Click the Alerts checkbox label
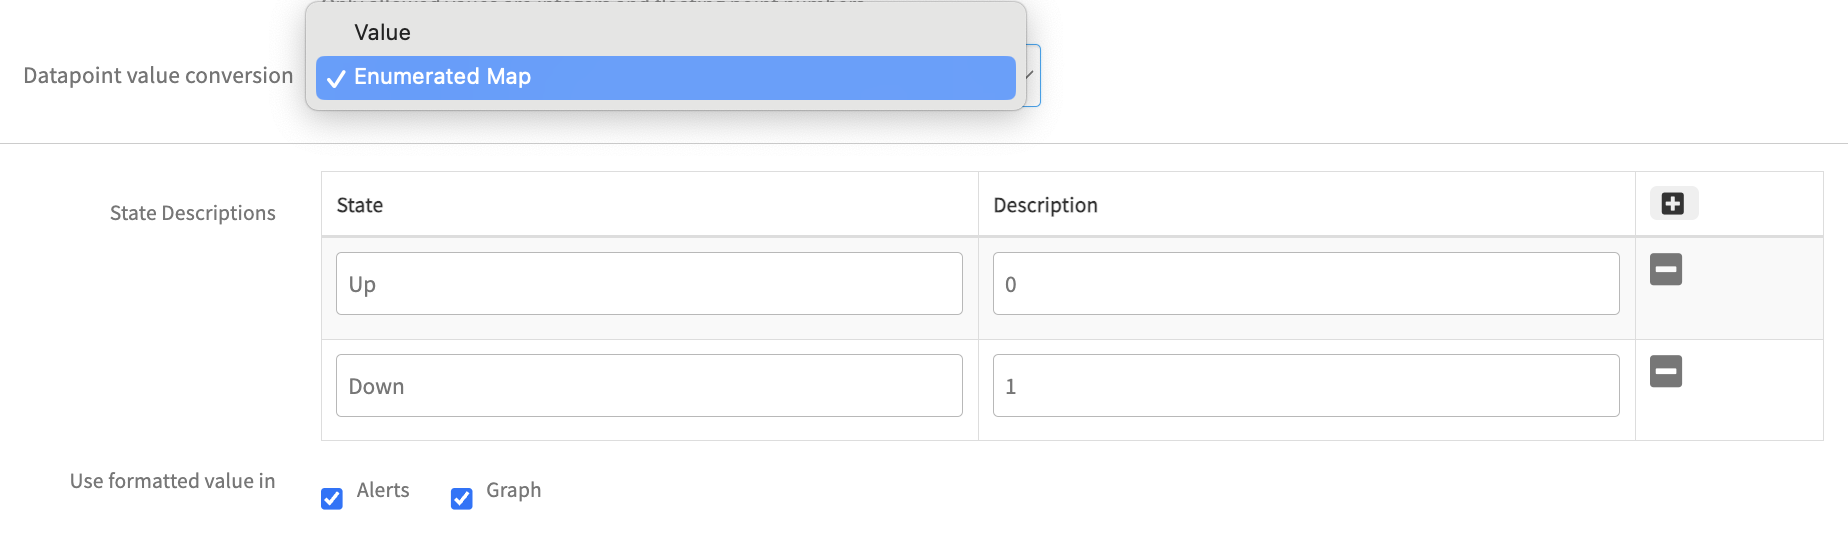 point(383,490)
